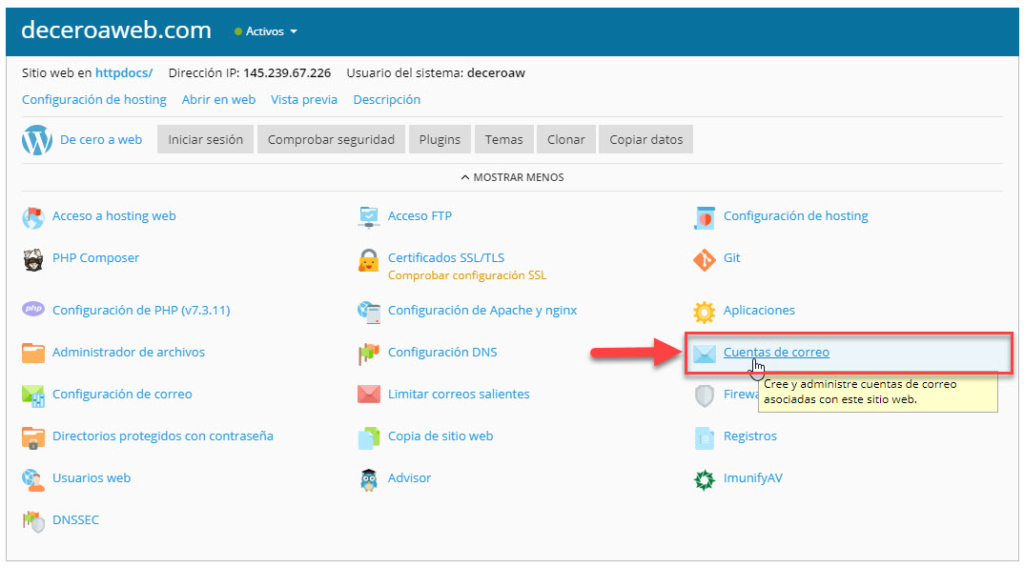Image resolution: width=1024 pixels, height=588 pixels.
Task: Open the PHP Composer link
Action: point(95,257)
